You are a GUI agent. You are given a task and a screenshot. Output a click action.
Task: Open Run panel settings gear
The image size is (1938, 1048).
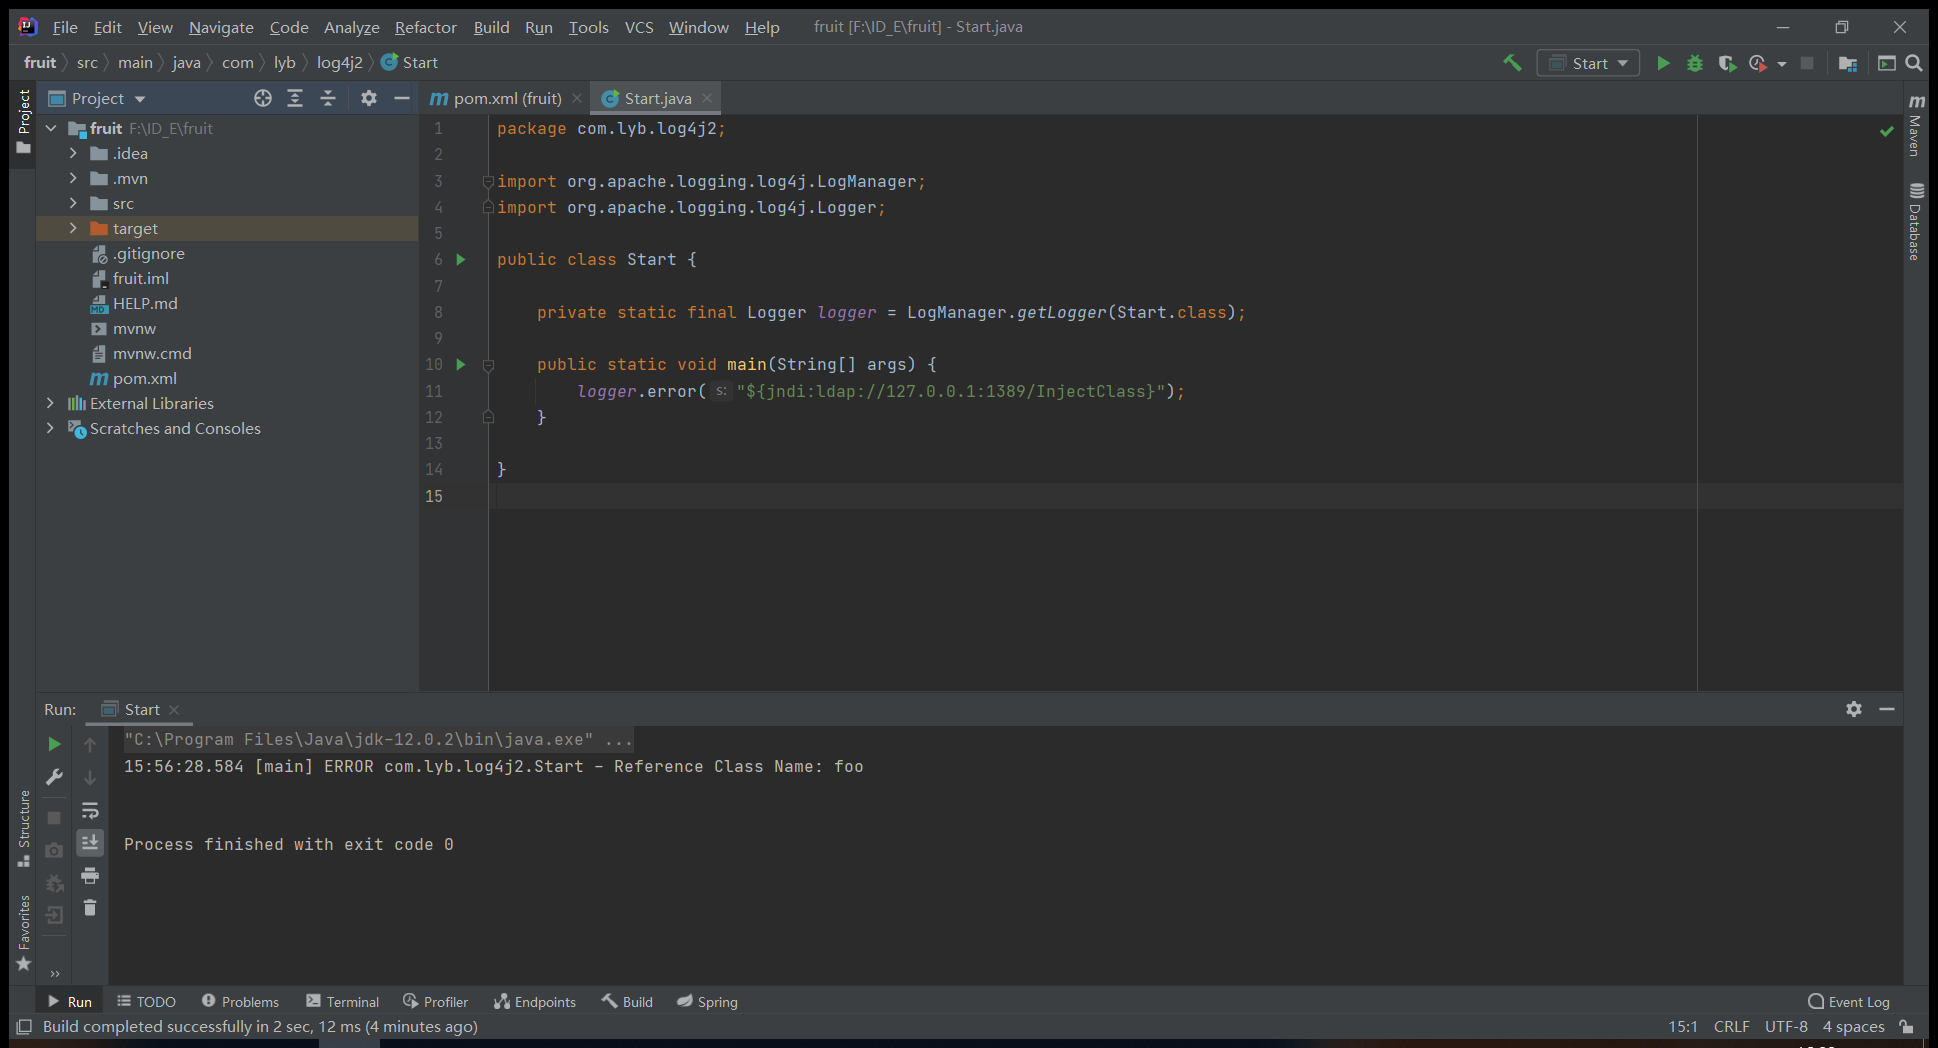click(x=1854, y=709)
